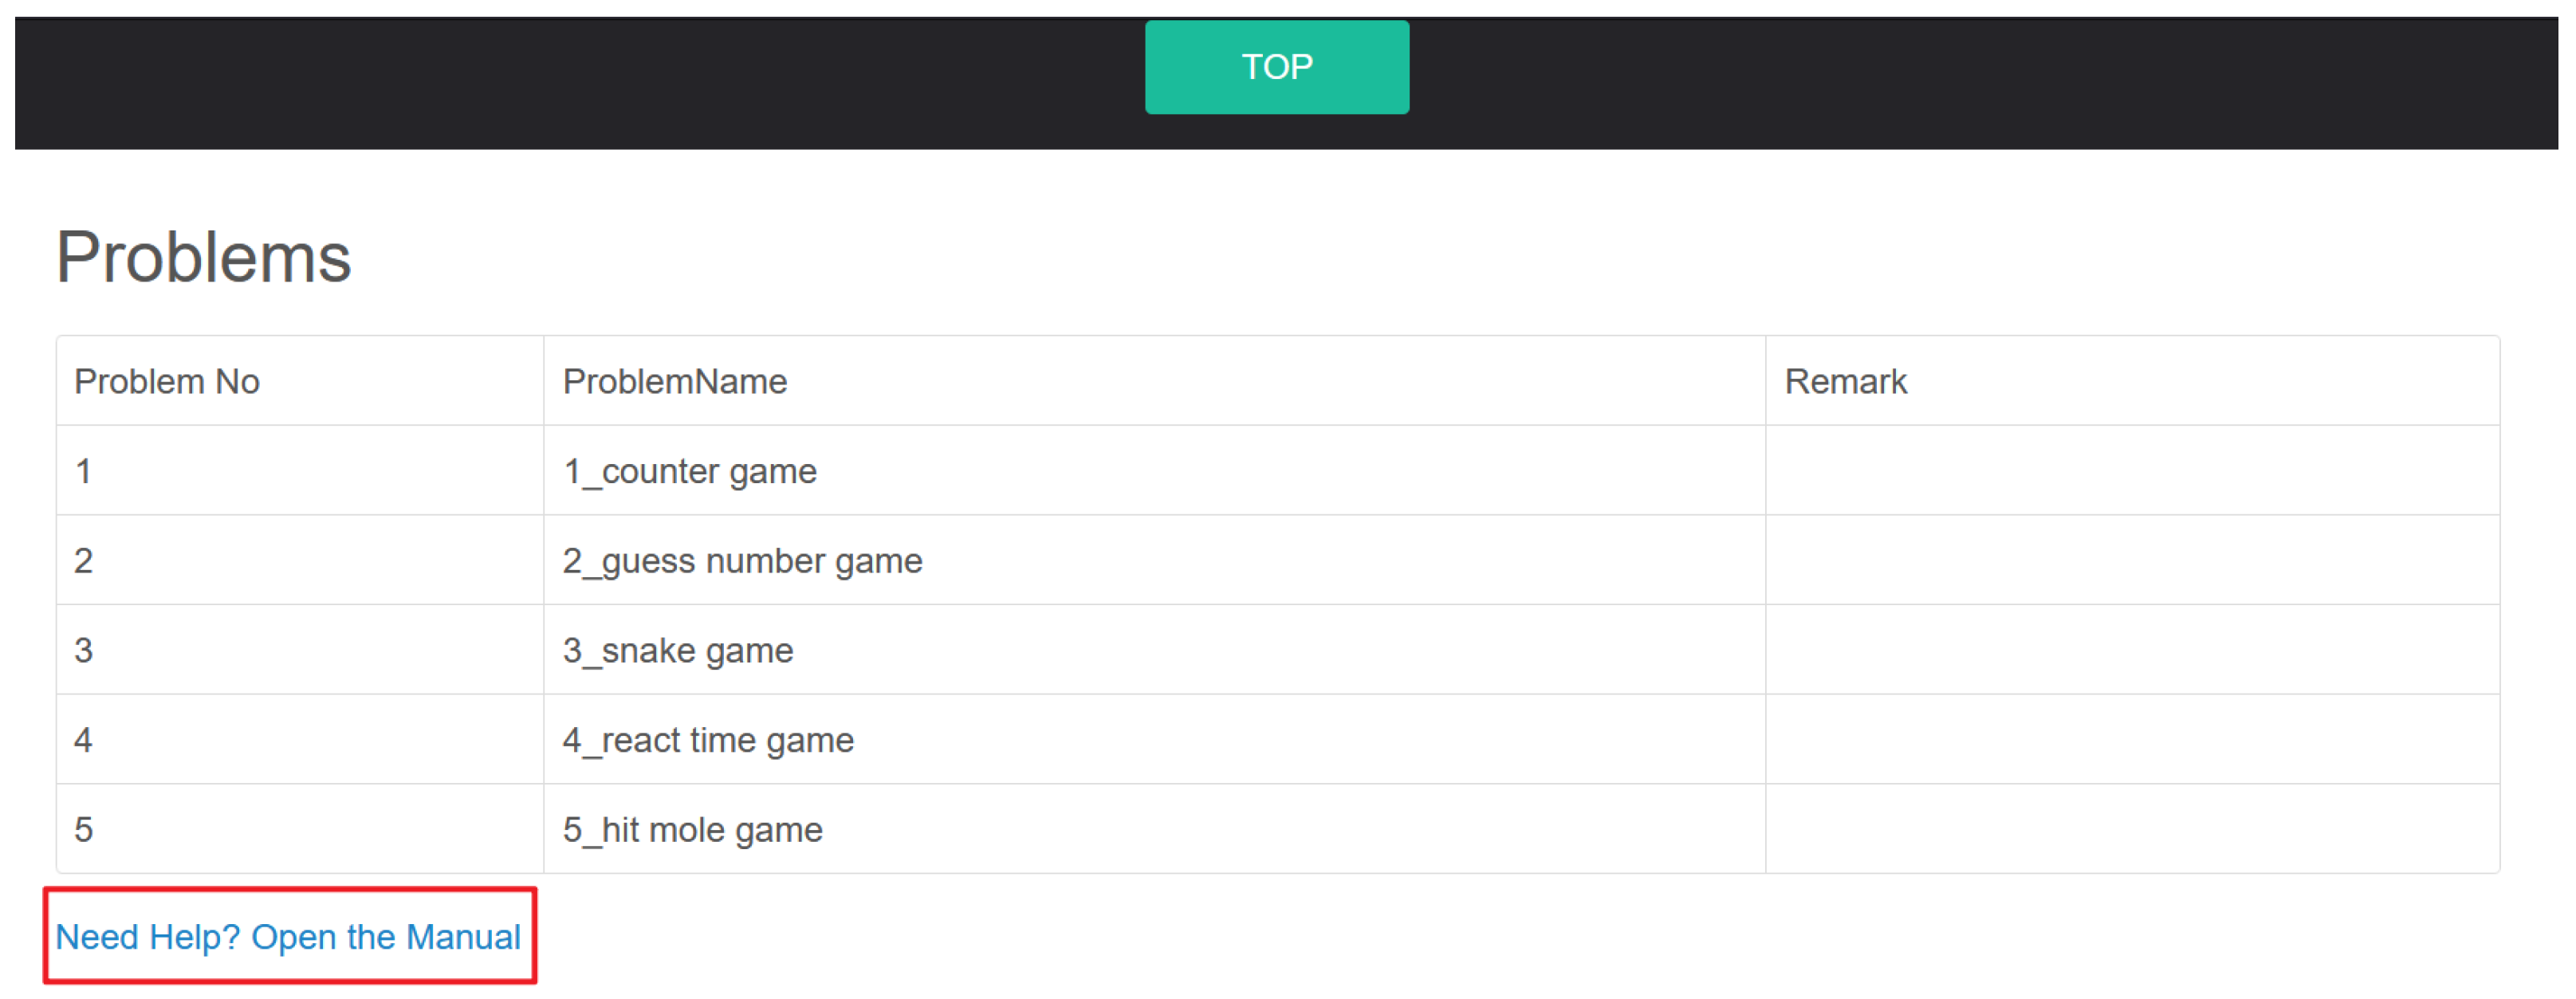Click the Remark cell for counter game
Image resolution: width=2576 pixels, height=999 pixels.
[x=2131, y=471]
